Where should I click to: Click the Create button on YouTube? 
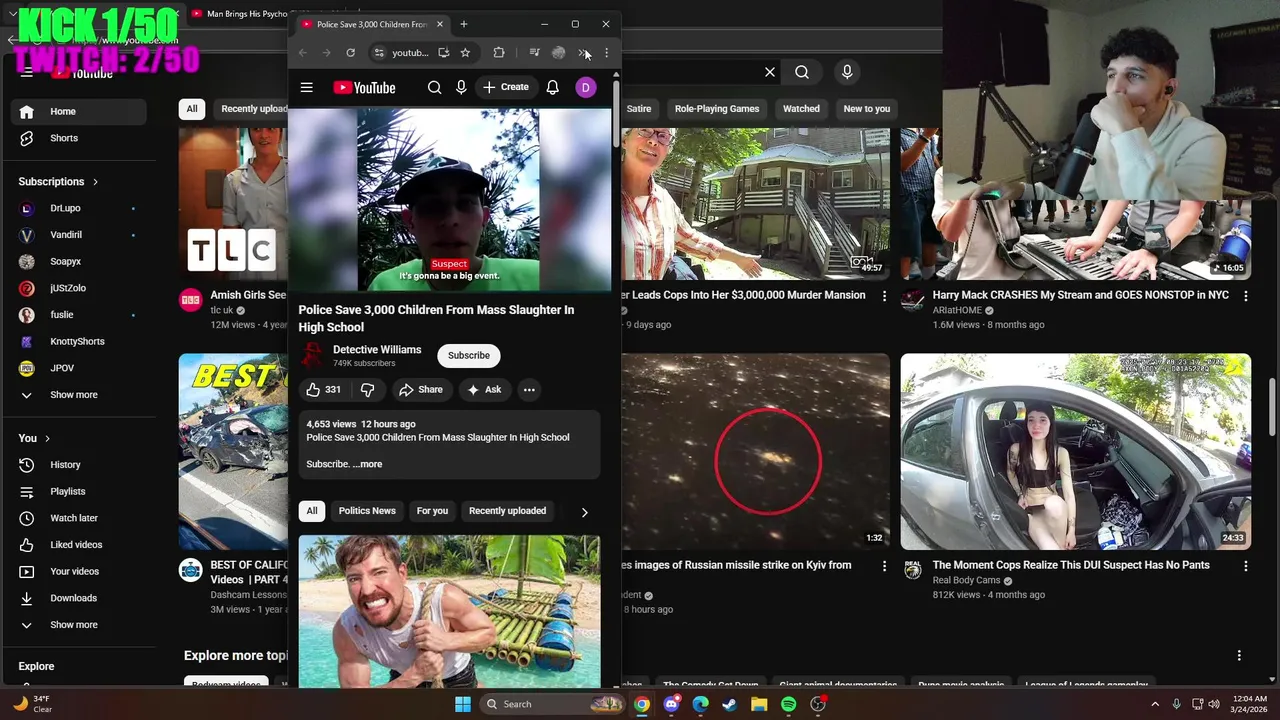pyautogui.click(x=506, y=88)
